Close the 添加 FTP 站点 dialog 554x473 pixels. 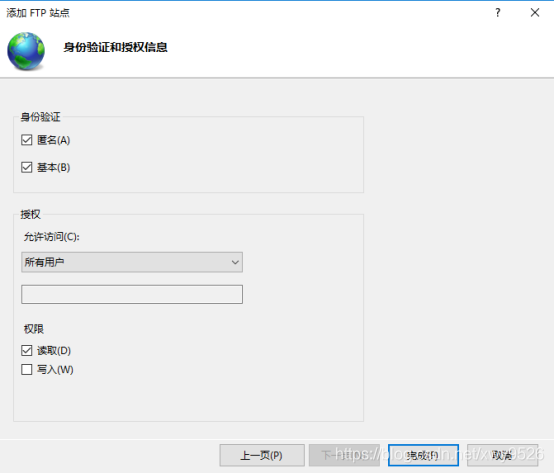tap(535, 13)
